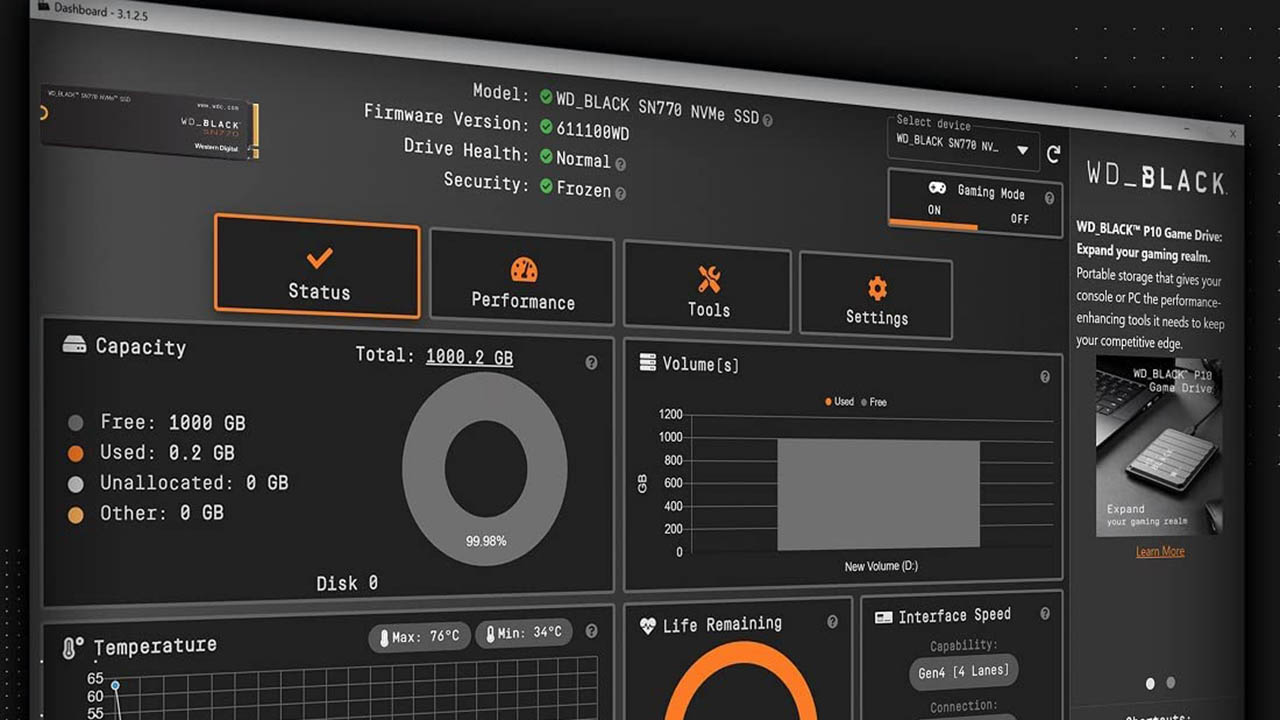
Task: Click the P10 Game Drive ad image
Action: coord(1158,447)
